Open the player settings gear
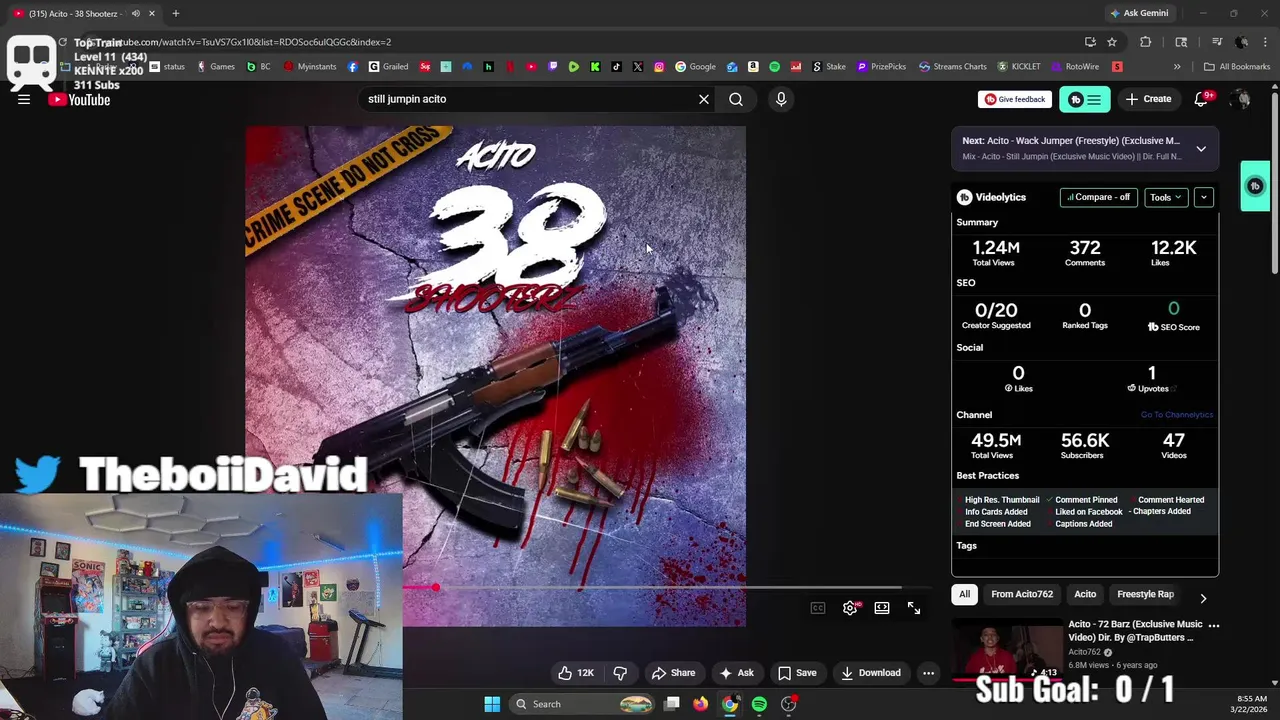 [x=850, y=608]
